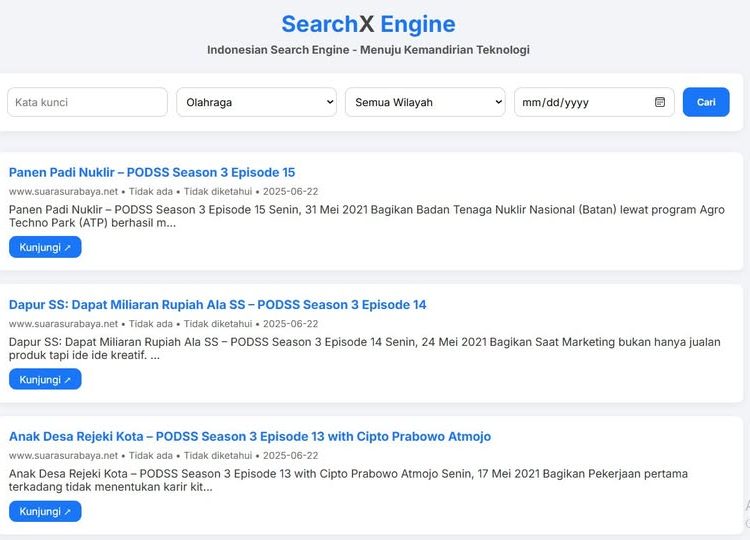Open the Anak Desa Rejeki Kota title link
This screenshot has height=540, width=750.
(250, 436)
